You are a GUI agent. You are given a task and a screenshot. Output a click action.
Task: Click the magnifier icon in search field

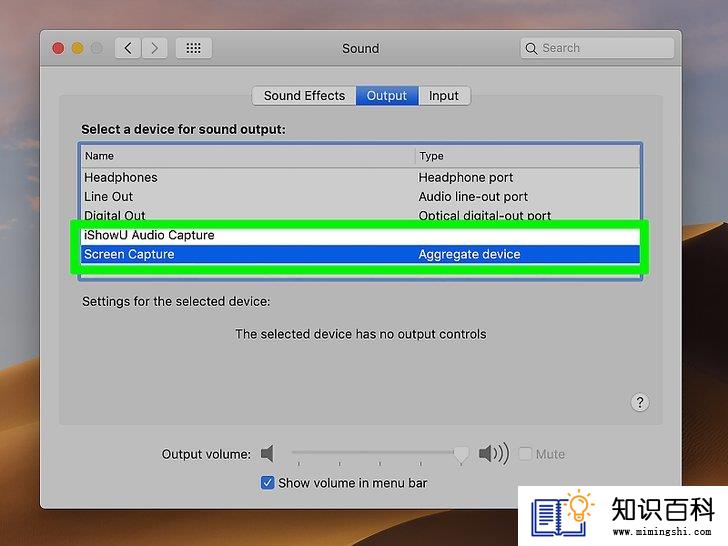tap(531, 48)
